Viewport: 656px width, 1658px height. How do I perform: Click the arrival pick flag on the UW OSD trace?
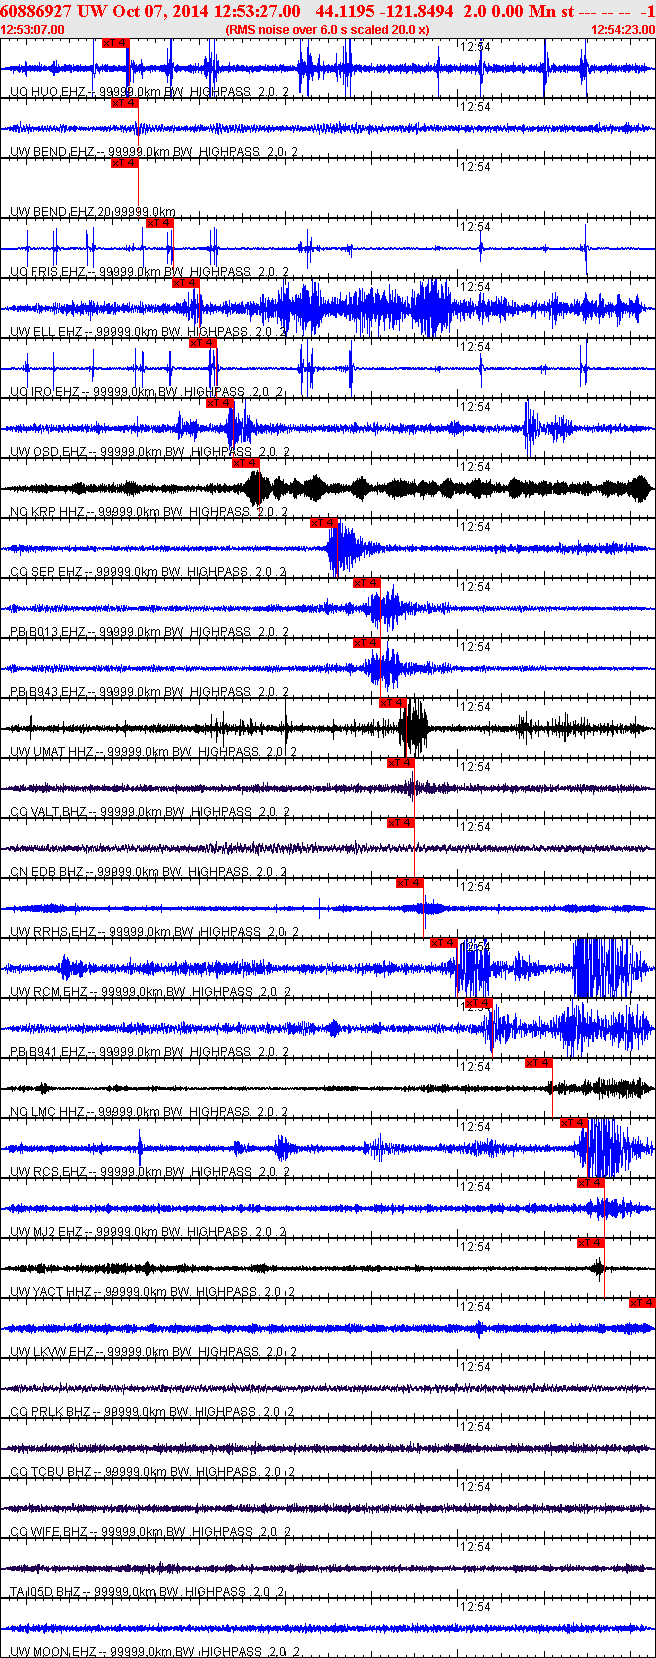220,403
